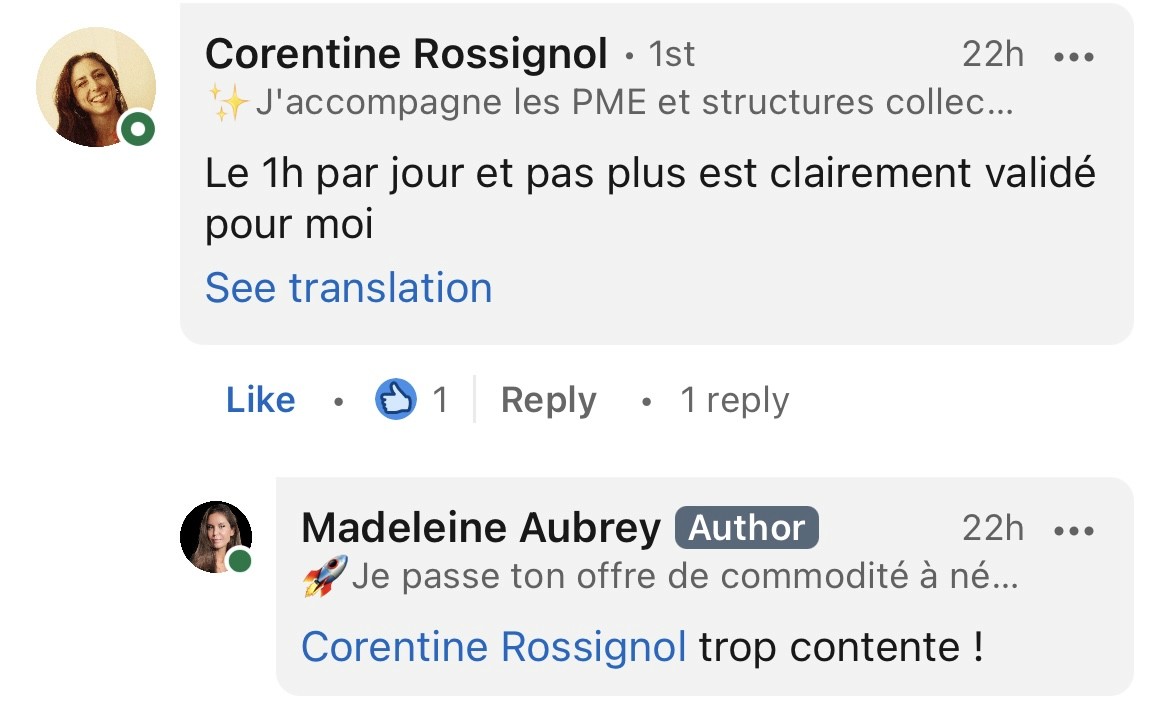Open the Corentine Rossignol mention in the reply
Screen dimensions: 1170x718
[x=493, y=646]
